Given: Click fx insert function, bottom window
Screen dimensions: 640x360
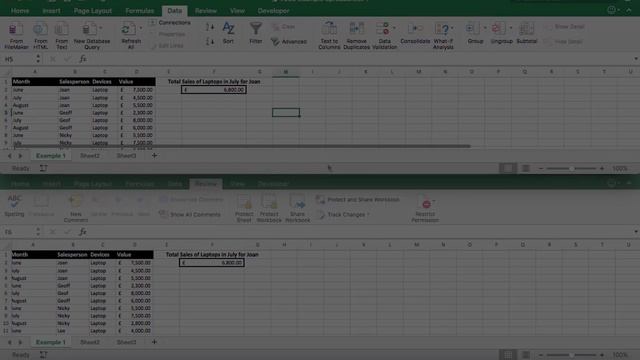Looking at the screenshot, I should [x=83, y=232].
